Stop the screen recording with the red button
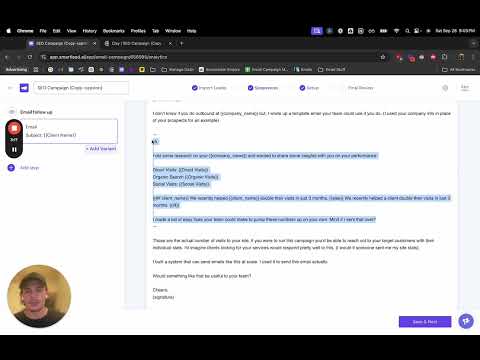The image size is (480, 360). point(14,128)
